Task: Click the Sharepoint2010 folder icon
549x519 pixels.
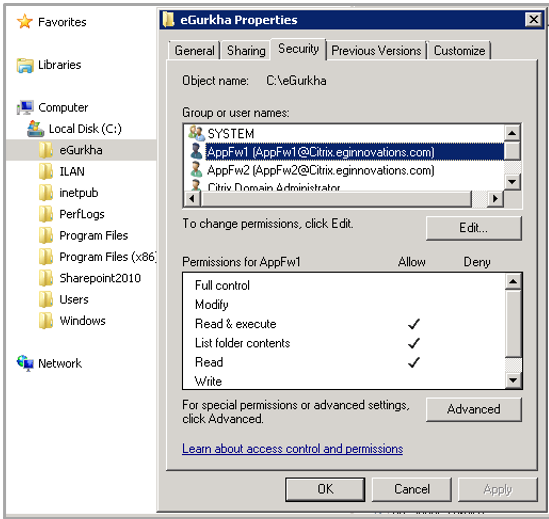Action: point(46,278)
